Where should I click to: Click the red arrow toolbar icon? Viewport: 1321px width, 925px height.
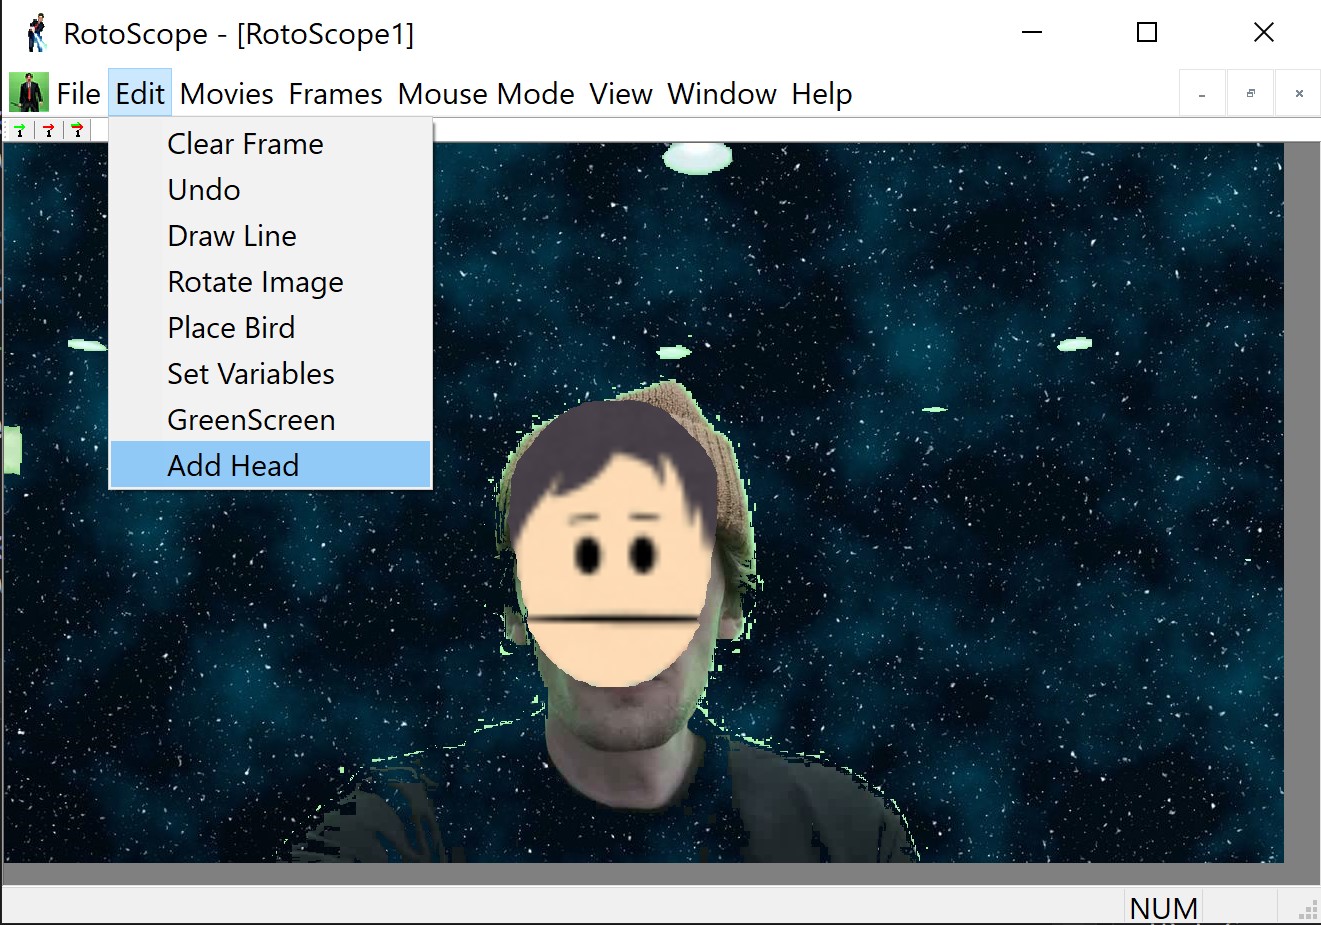coord(49,130)
